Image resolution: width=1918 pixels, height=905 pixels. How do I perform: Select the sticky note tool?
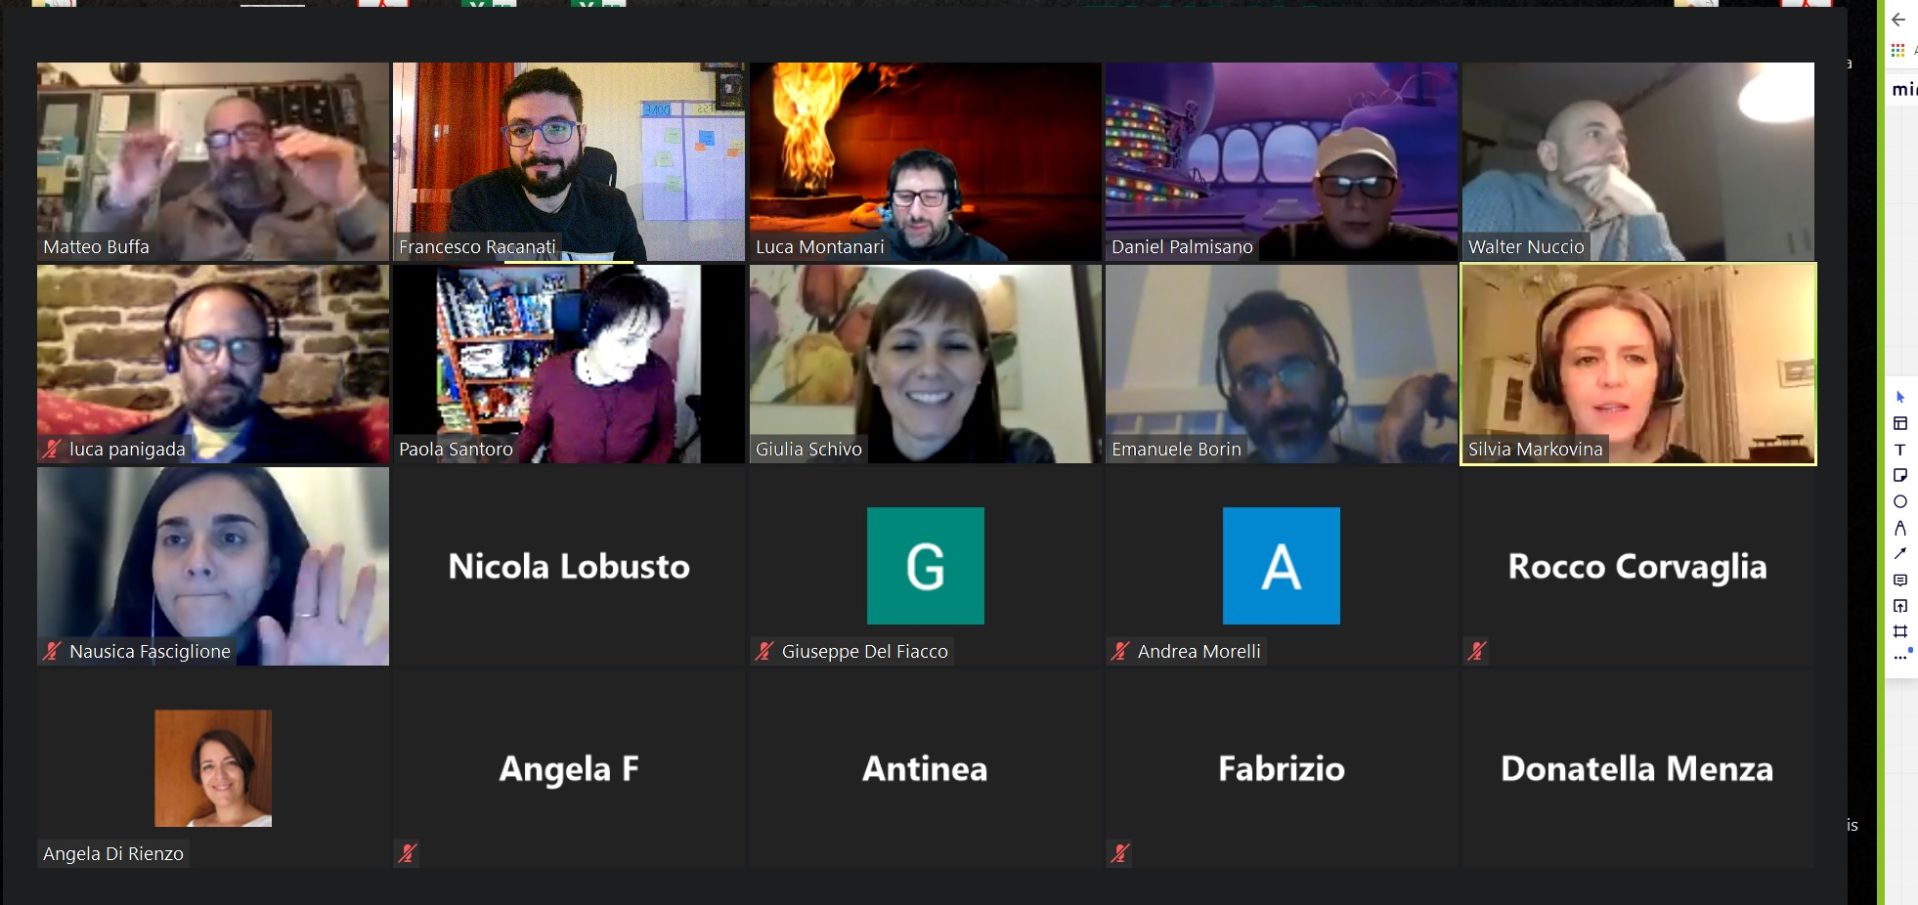1900,475
